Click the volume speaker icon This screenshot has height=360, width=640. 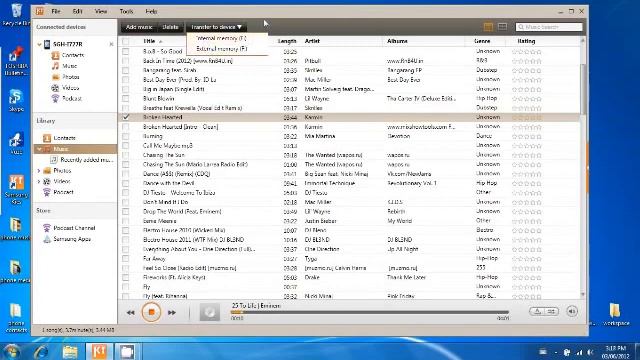point(572,311)
